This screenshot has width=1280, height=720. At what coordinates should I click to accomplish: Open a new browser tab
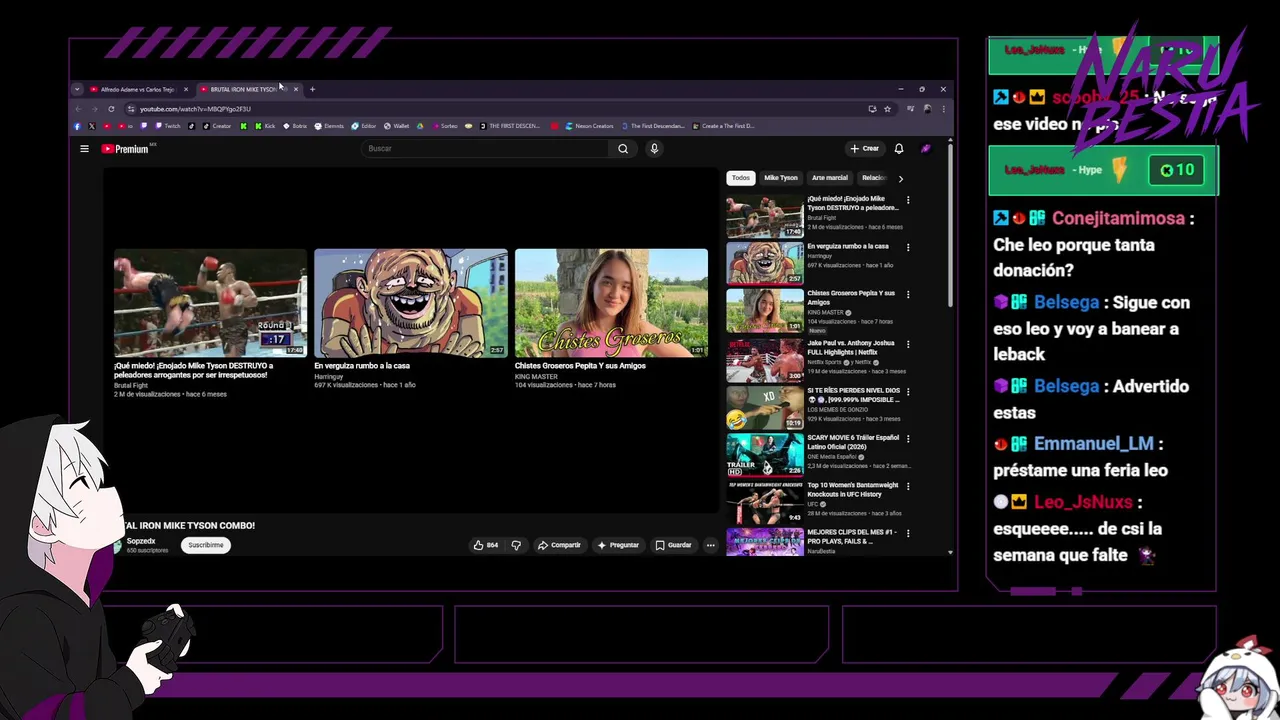coord(312,89)
